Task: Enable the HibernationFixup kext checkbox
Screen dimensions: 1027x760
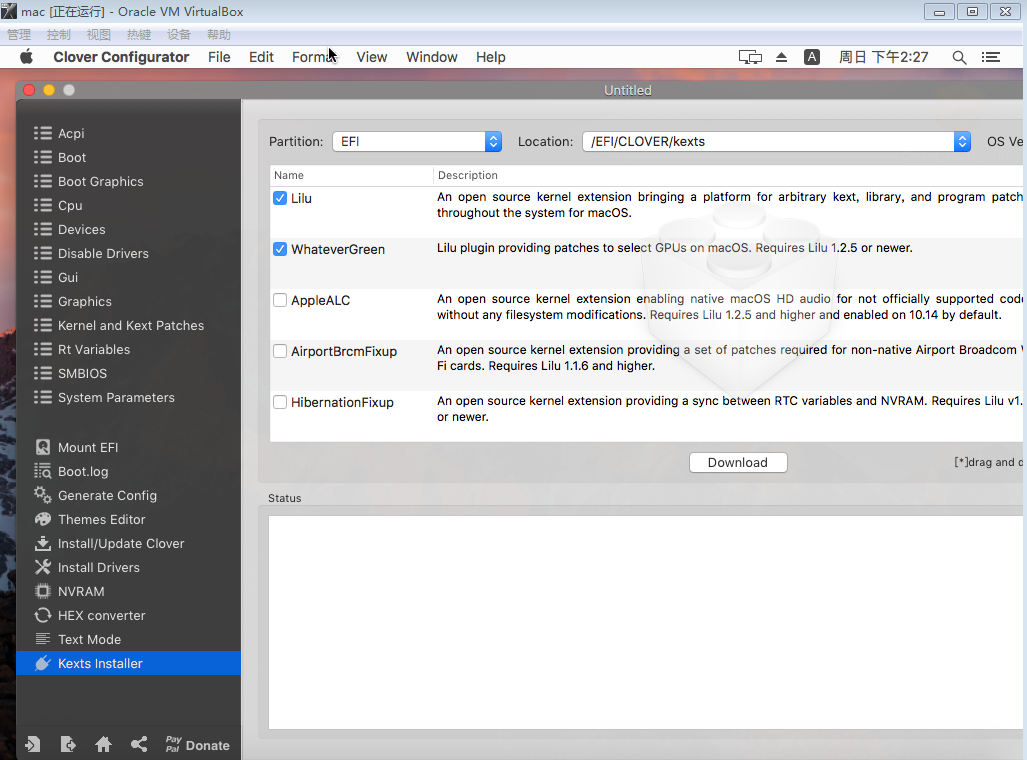Action: [x=280, y=402]
